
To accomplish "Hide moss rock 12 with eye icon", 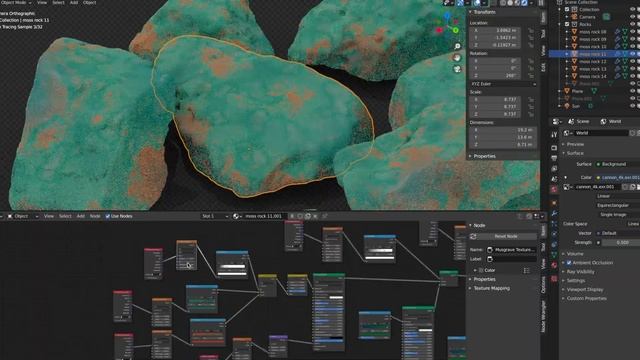I will (633, 62).
